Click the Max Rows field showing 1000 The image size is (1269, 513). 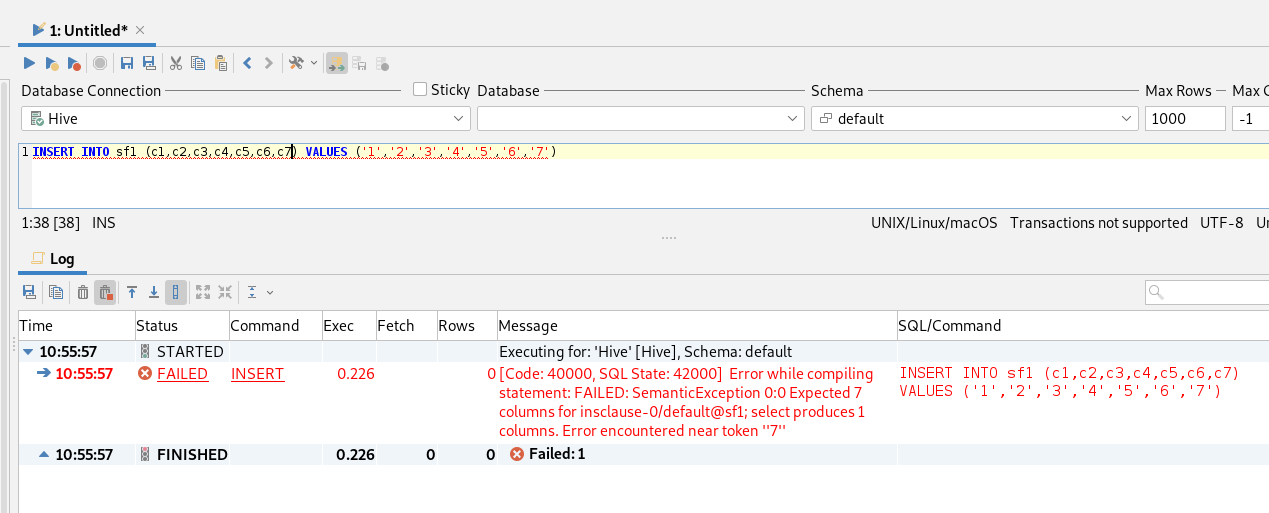(1184, 119)
